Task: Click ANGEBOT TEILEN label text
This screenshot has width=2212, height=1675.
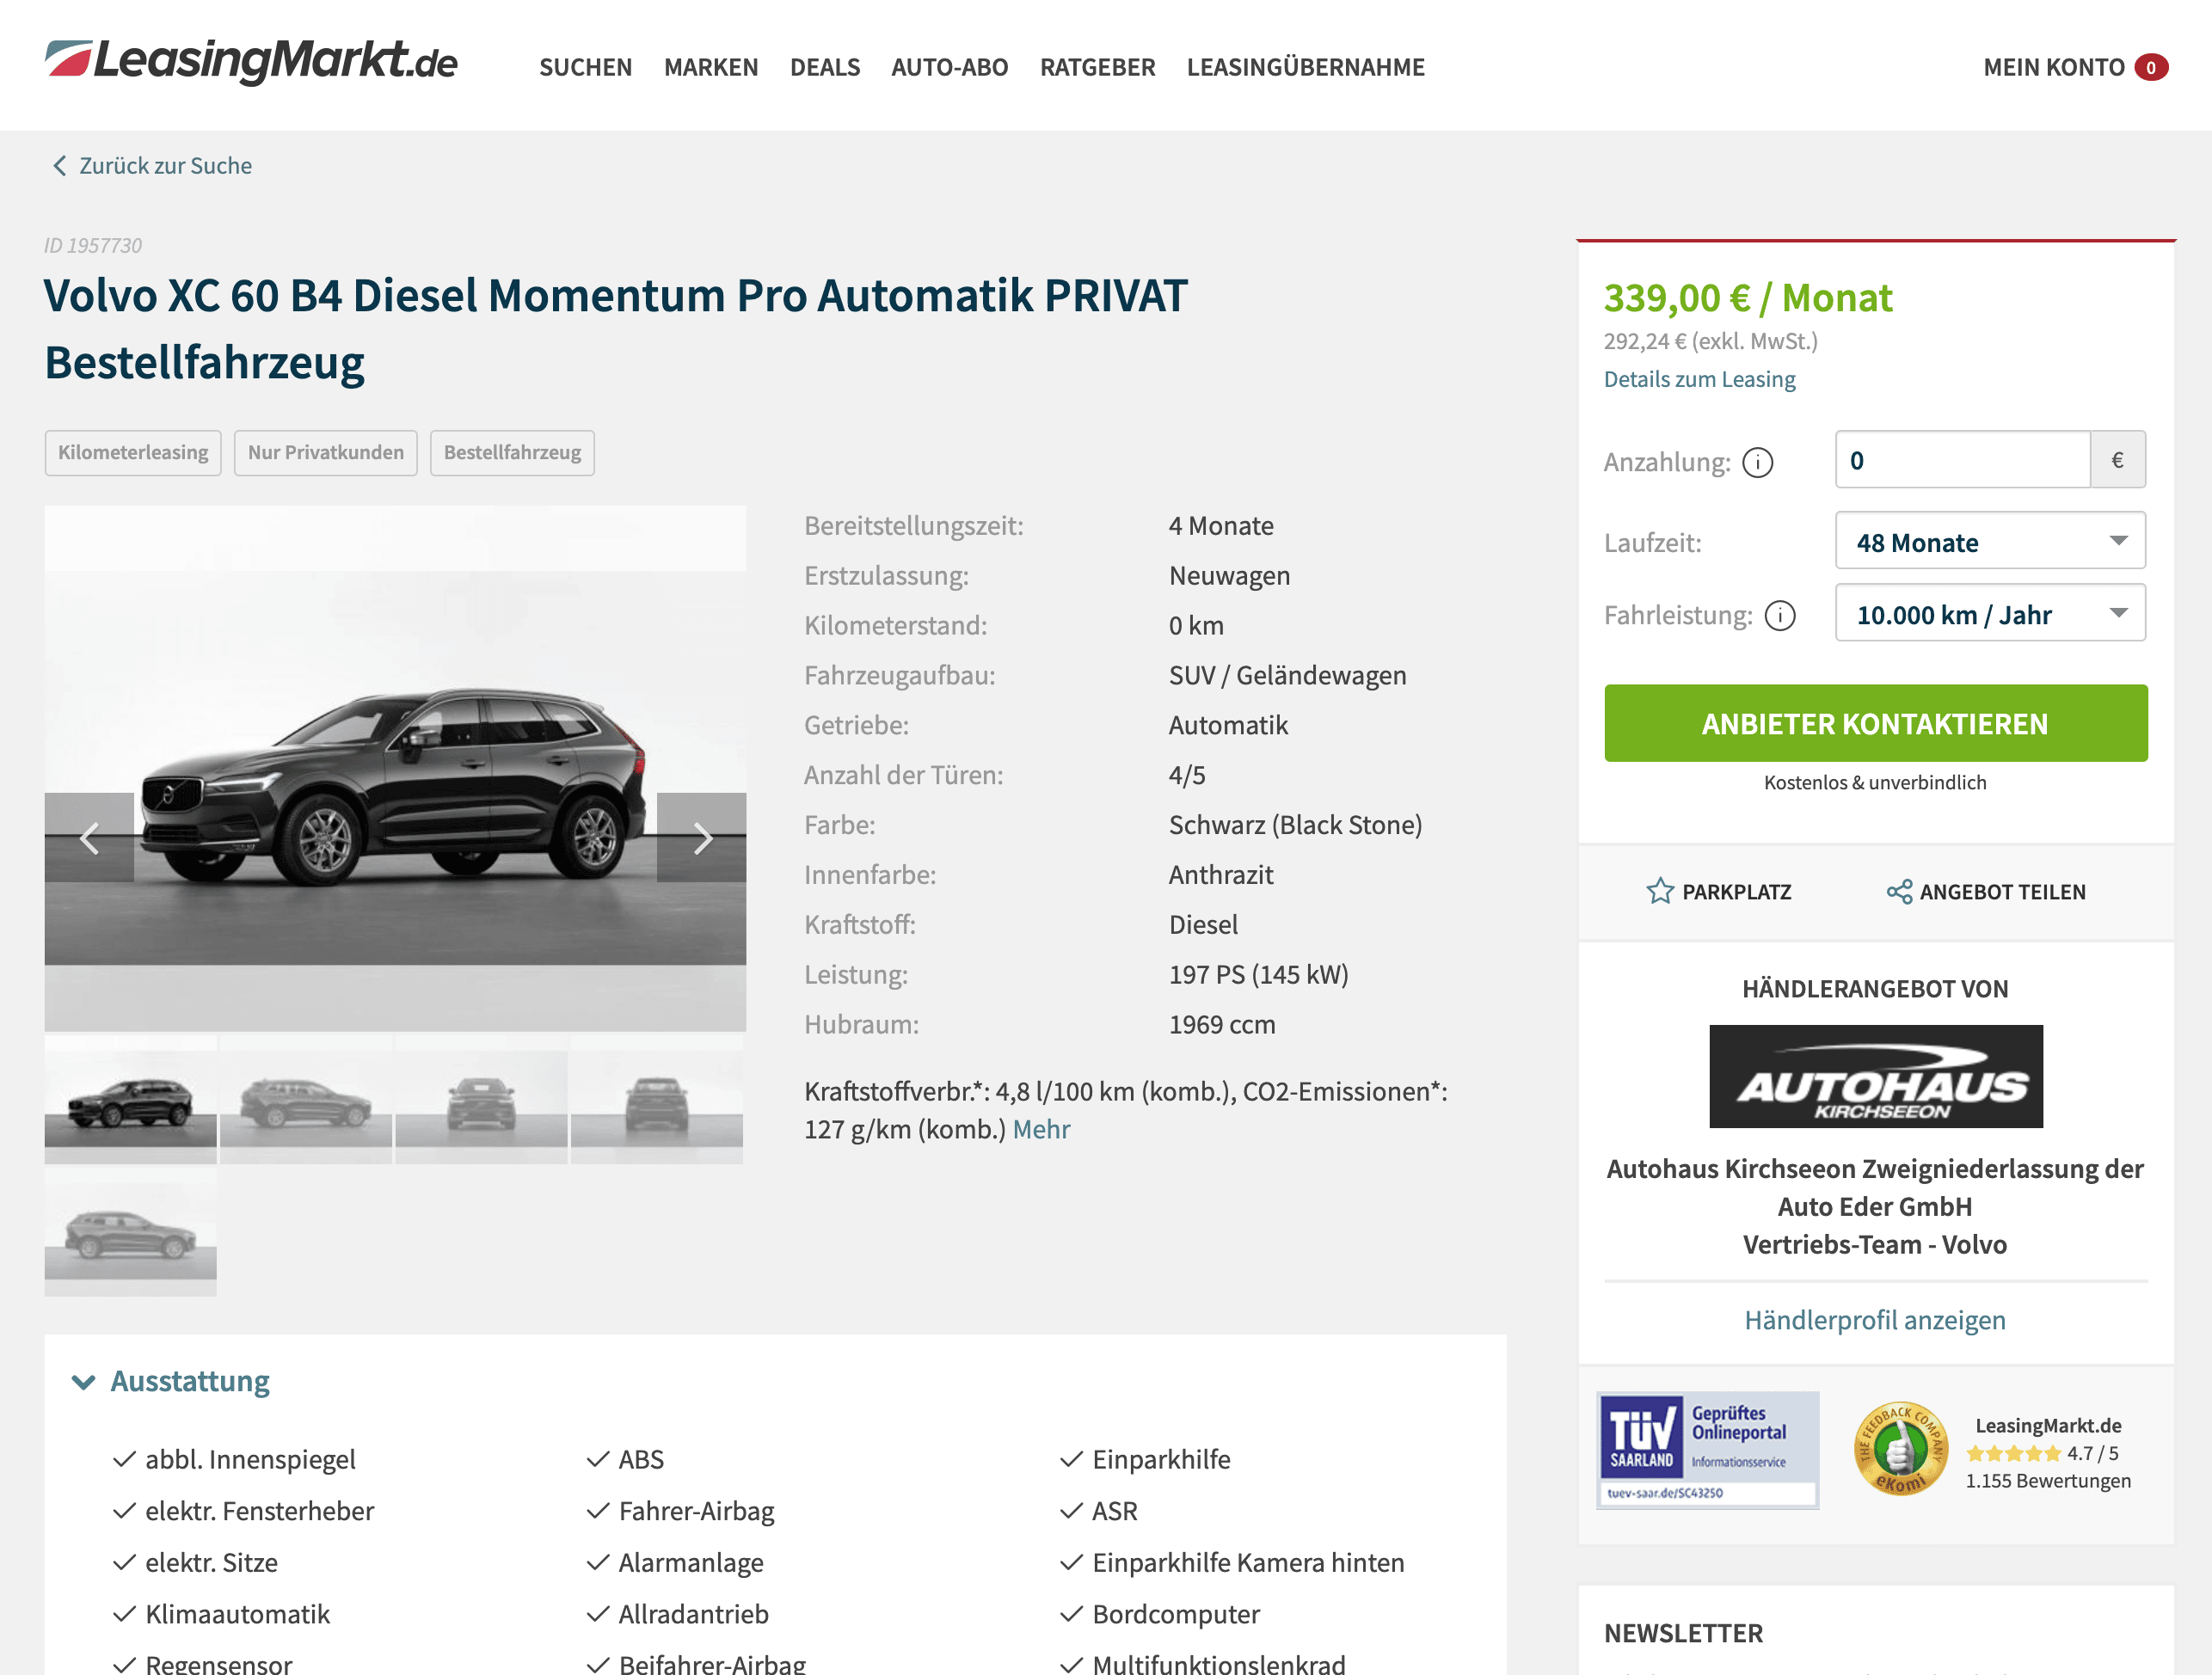Action: [x=2003, y=892]
